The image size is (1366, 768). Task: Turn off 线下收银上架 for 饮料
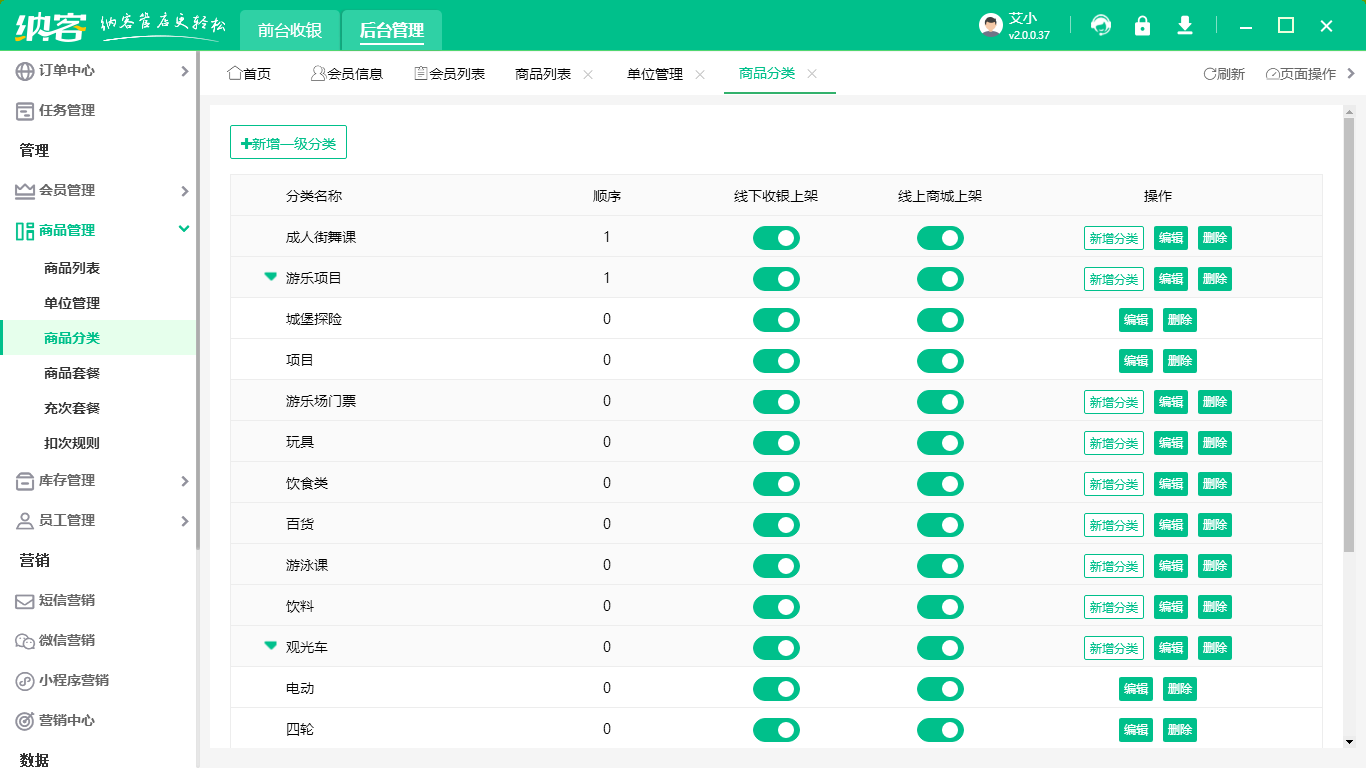[x=777, y=606]
